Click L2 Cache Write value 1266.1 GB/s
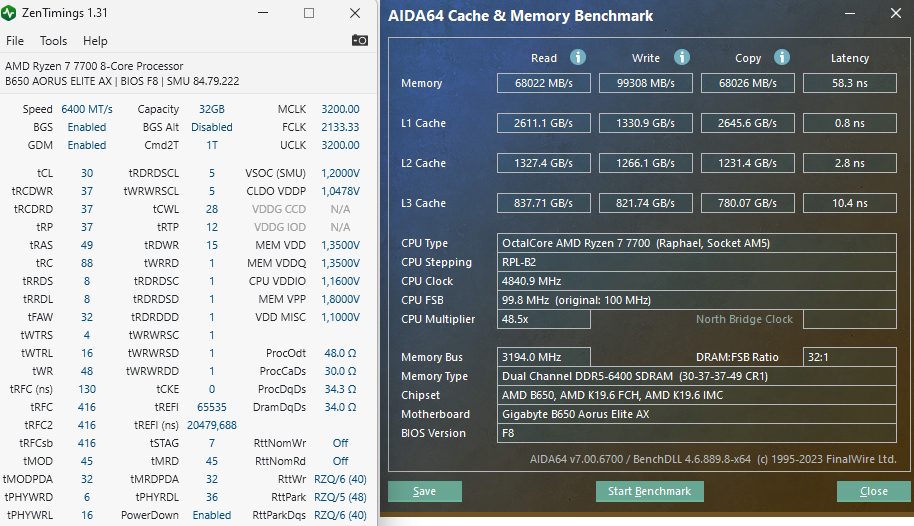The image size is (914, 526). pyautogui.click(x=646, y=163)
